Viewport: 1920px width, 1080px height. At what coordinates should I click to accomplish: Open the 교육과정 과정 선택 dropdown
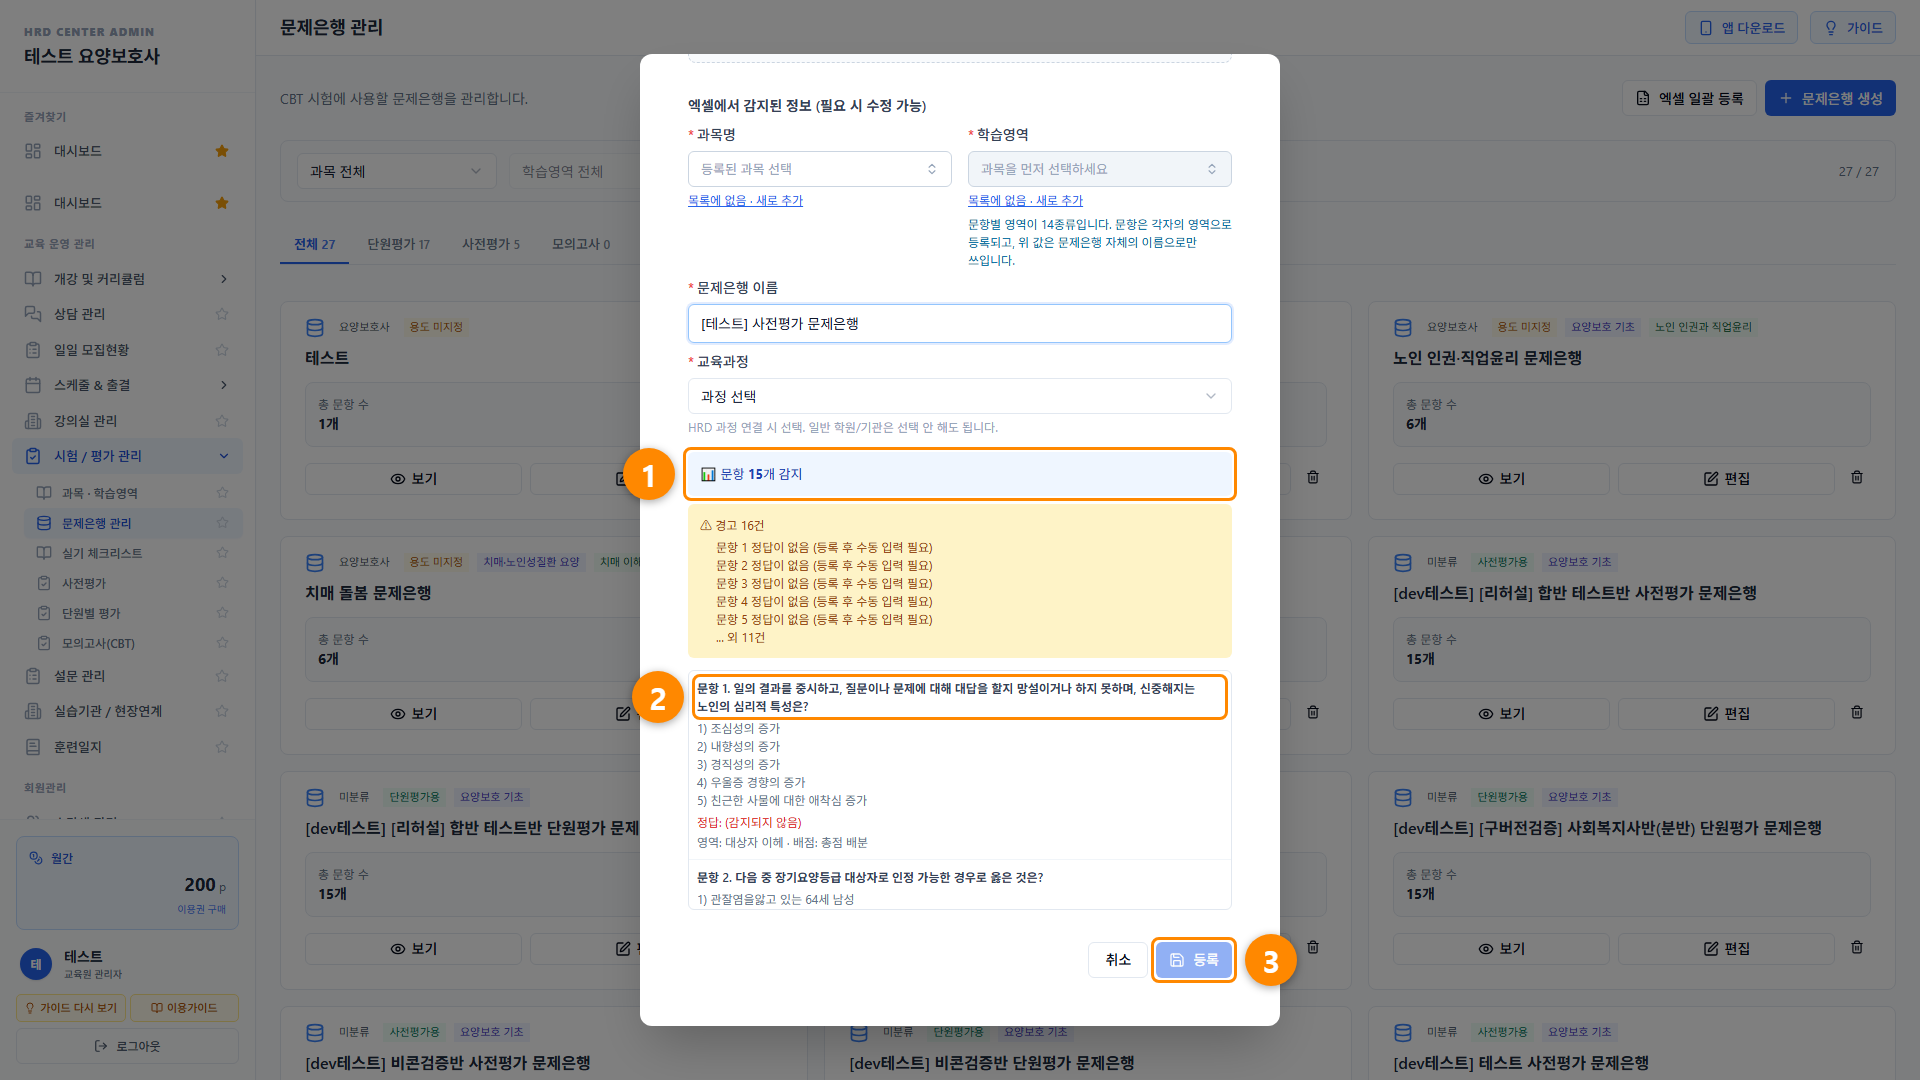pos(959,396)
